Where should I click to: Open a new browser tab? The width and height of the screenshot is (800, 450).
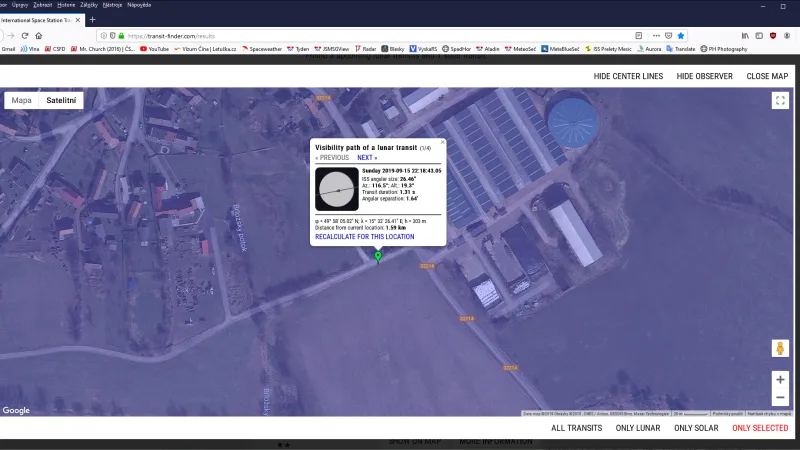pos(93,19)
